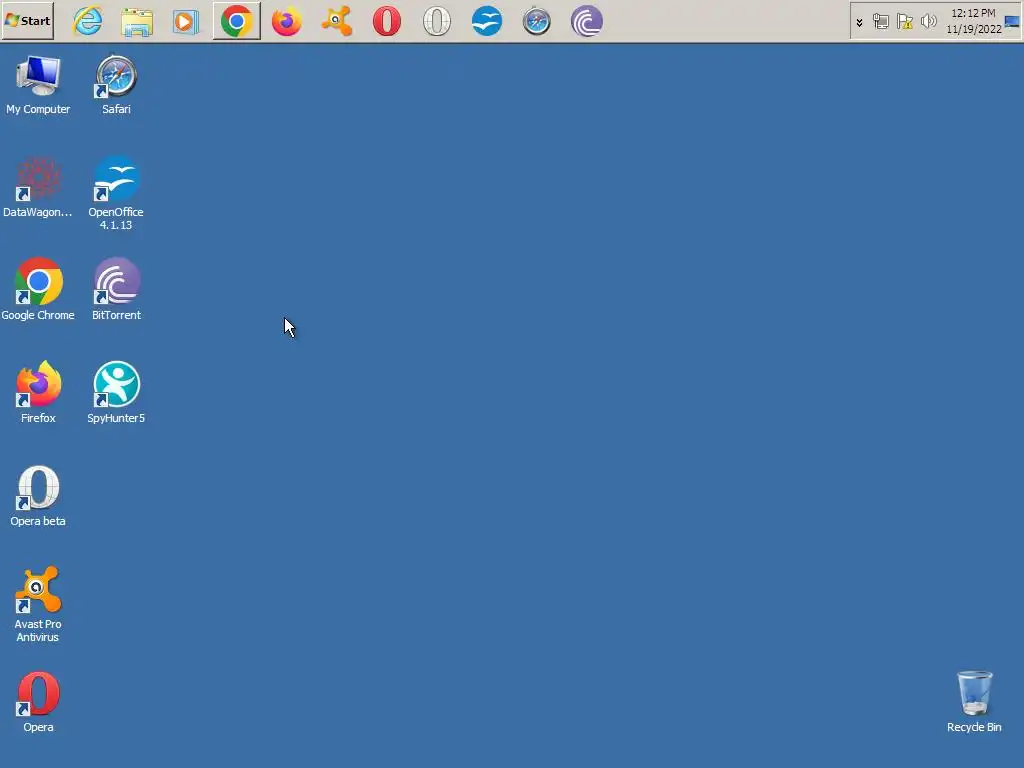The width and height of the screenshot is (1024, 768).
Task: Launch Safari compass icon in the taskbar
Action: click(537, 21)
